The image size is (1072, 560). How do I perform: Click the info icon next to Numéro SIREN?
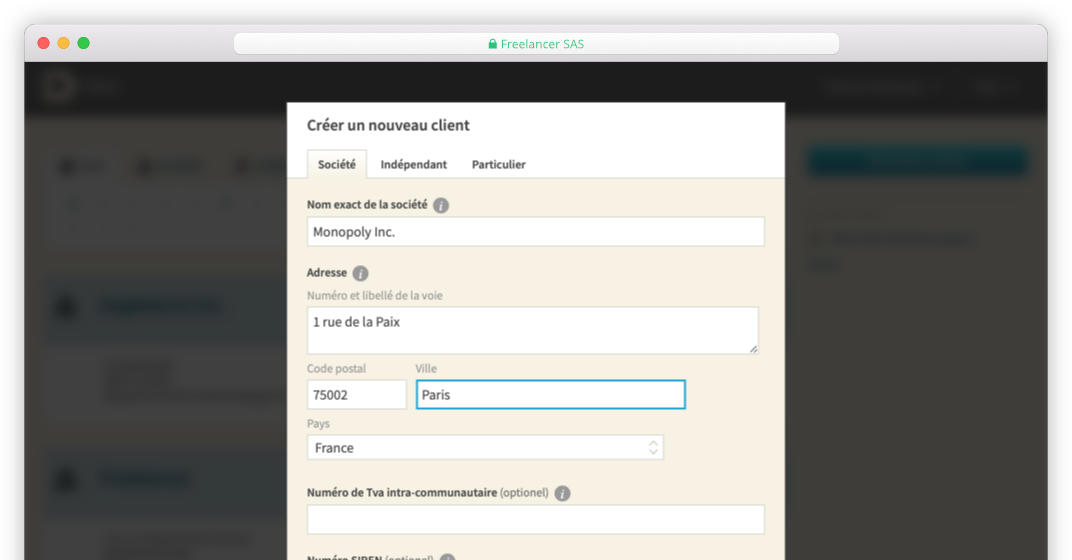[x=447, y=557]
